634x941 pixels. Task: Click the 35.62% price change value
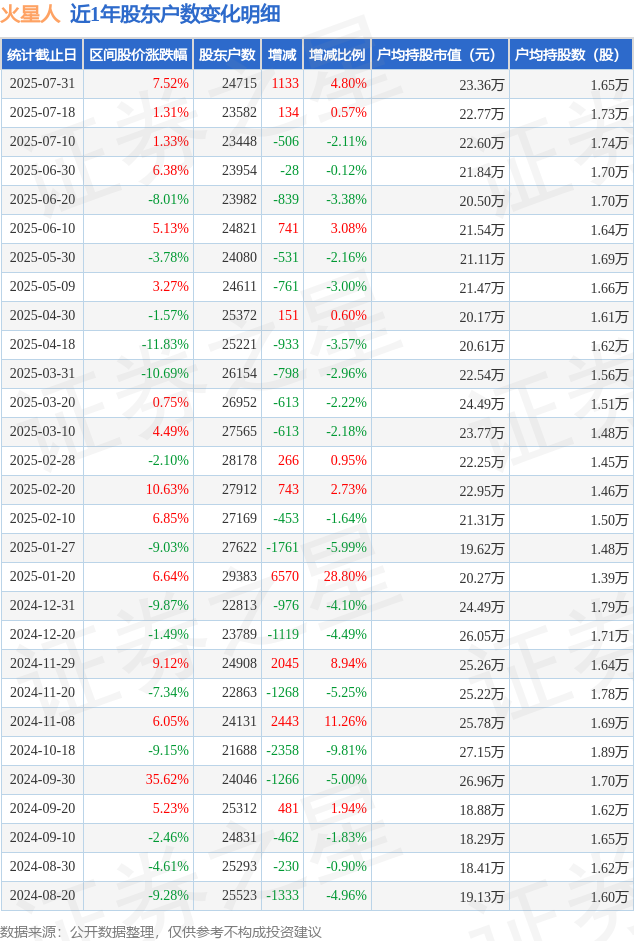[x=167, y=779]
